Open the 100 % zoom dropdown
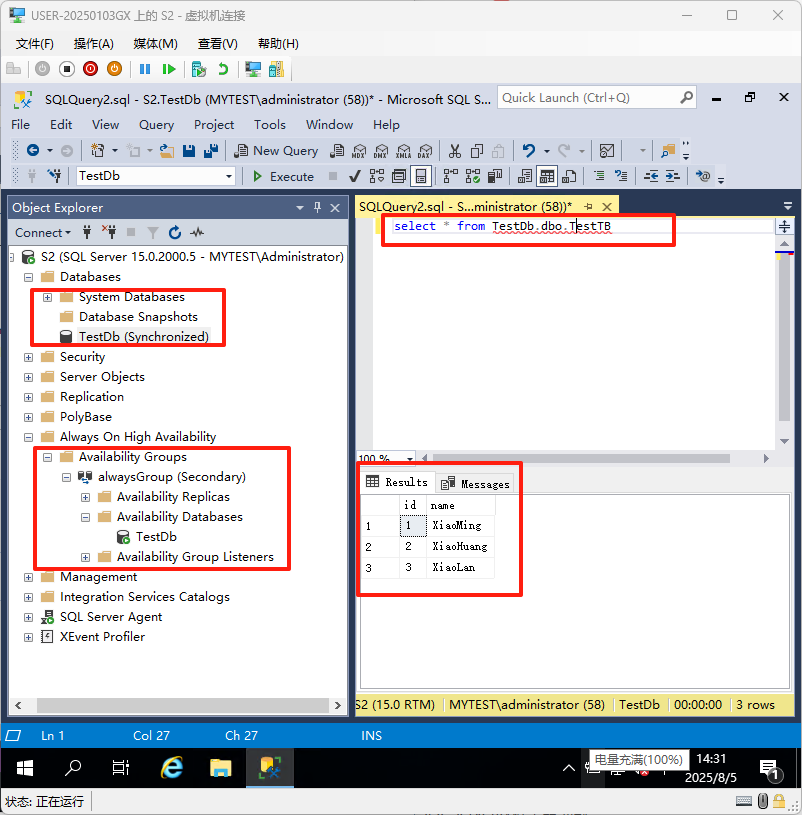The width and height of the screenshot is (802, 815). click(x=410, y=458)
